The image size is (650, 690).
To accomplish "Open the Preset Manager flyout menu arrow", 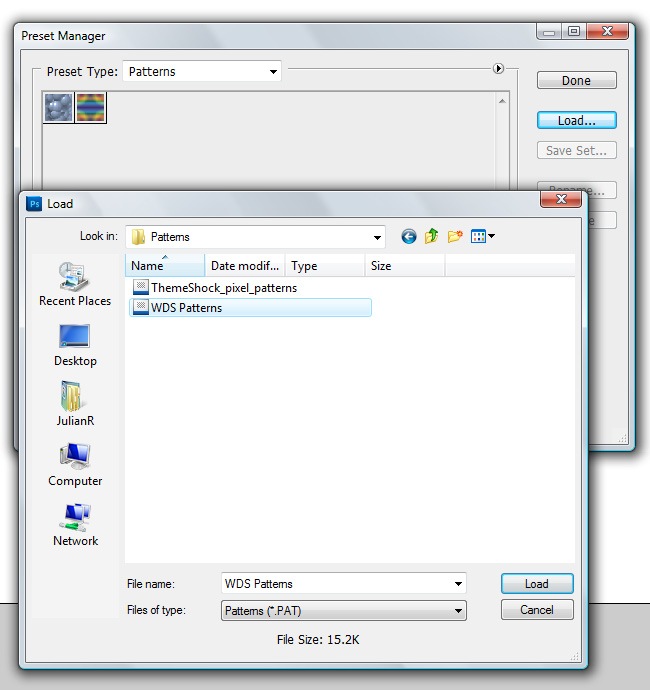I will coord(498,69).
